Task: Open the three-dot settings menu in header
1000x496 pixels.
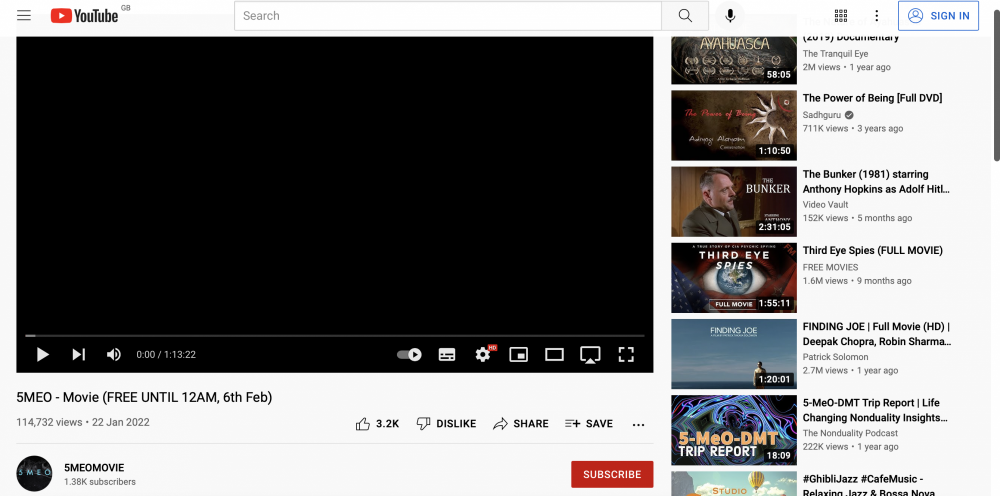Action: point(877,16)
